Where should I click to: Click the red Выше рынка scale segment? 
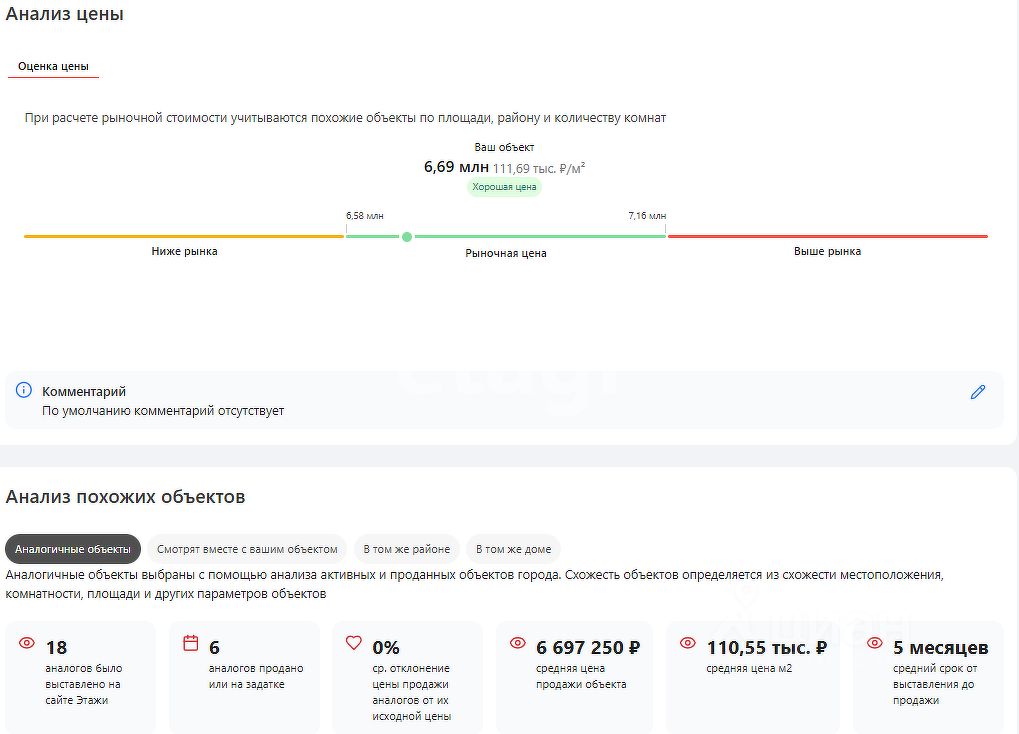(x=827, y=237)
